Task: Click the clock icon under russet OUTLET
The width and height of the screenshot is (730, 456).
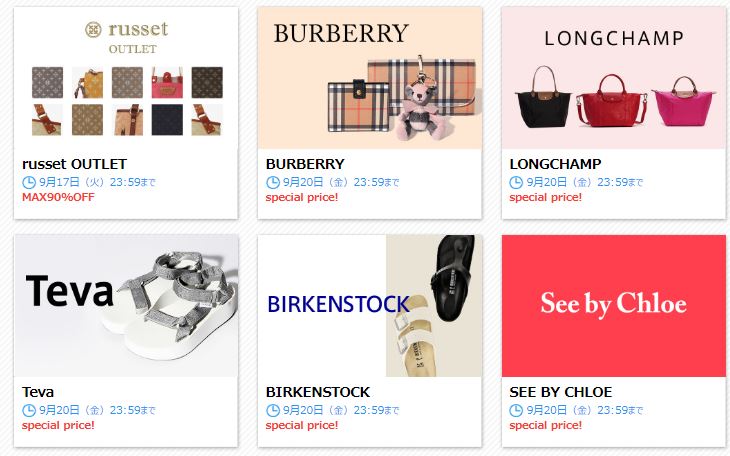Action: tap(29, 182)
